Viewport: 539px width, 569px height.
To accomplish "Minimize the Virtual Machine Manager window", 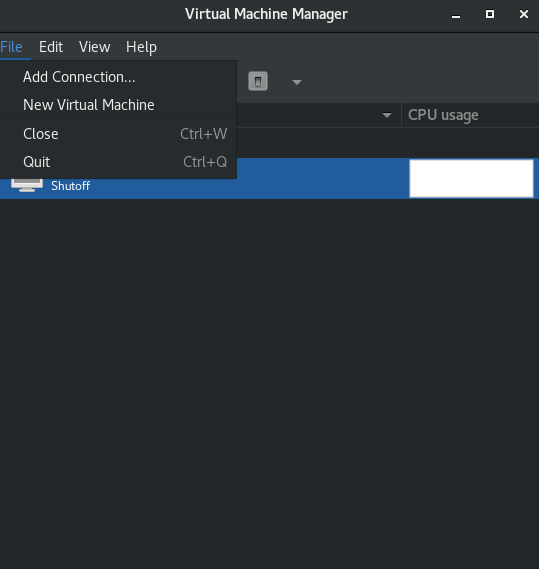I will [x=456, y=15].
